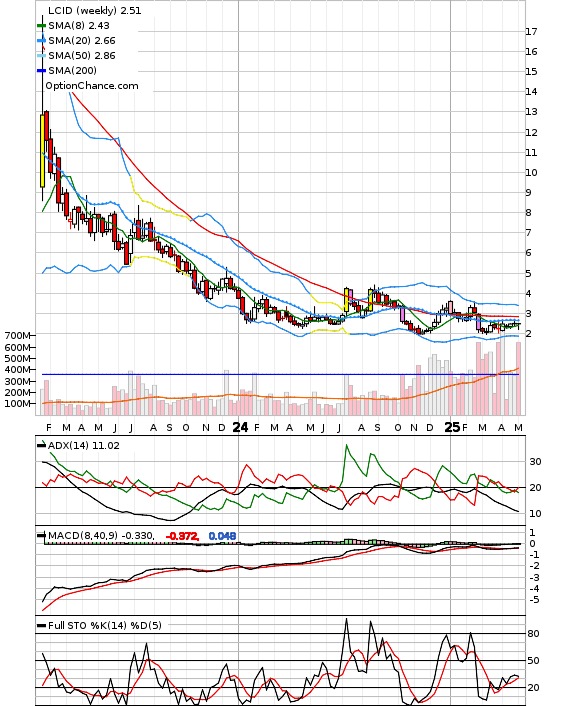
Task: Click the MACD(8,40,9) -0.330 indicator label
Action: (101, 535)
